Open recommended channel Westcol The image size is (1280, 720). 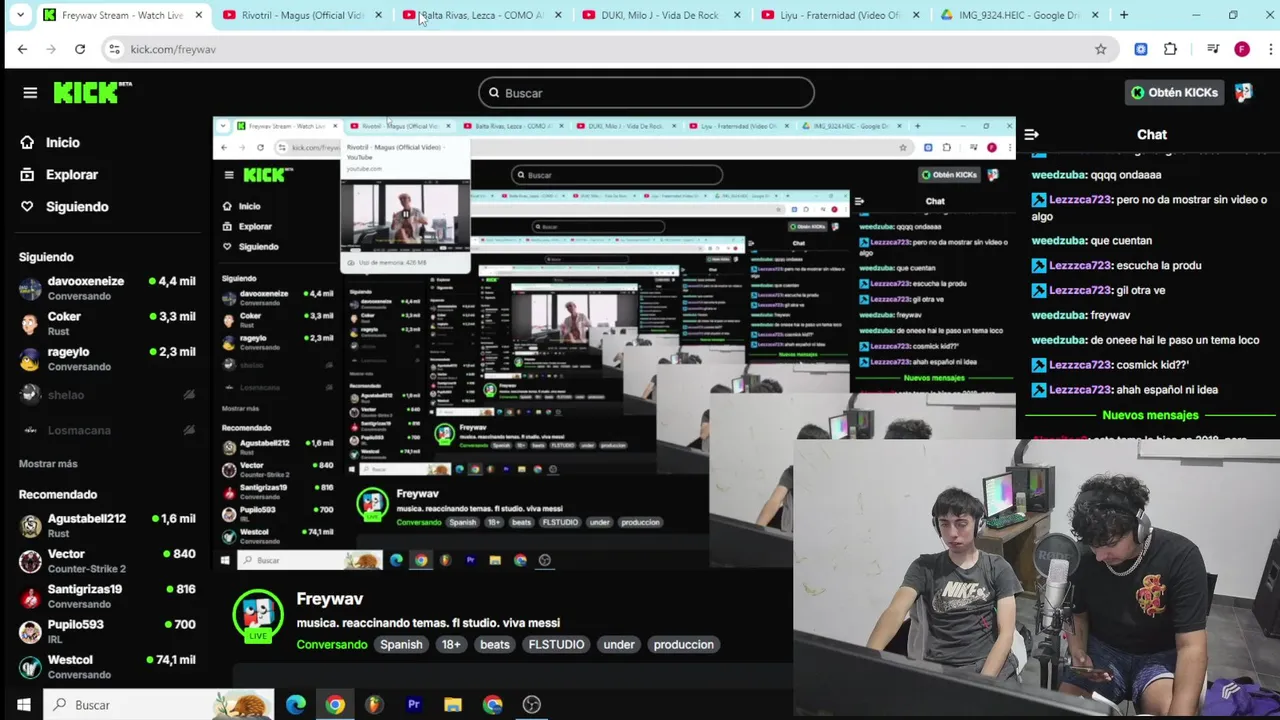point(107,666)
